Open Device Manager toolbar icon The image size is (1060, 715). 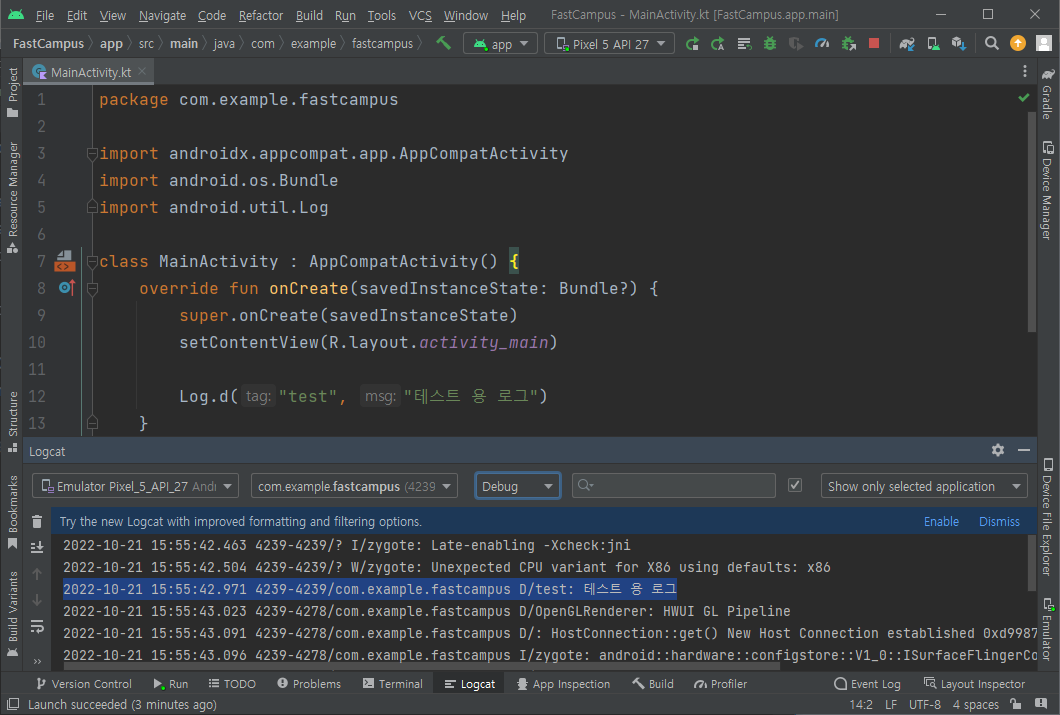coord(933,44)
